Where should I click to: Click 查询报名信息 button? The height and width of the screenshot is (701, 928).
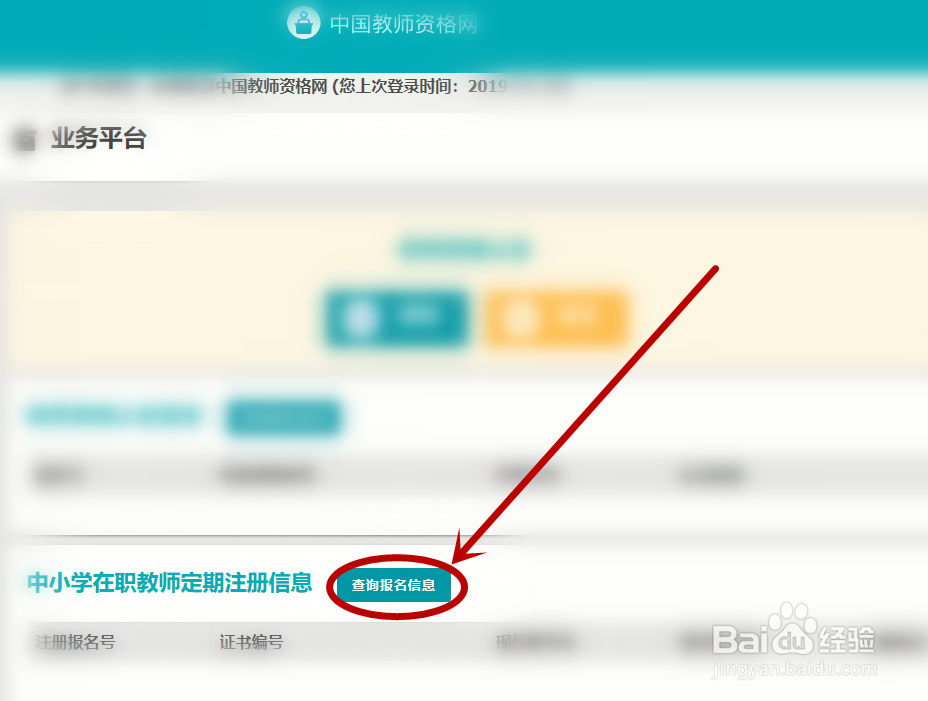point(394,585)
